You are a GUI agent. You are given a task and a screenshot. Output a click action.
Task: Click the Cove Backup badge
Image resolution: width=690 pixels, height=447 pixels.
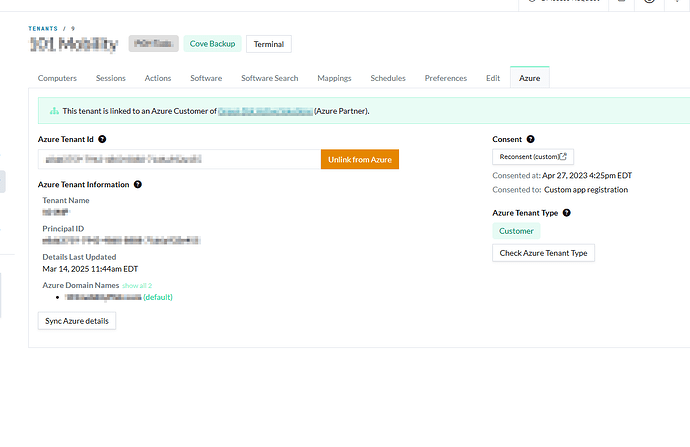click(213, 44)
